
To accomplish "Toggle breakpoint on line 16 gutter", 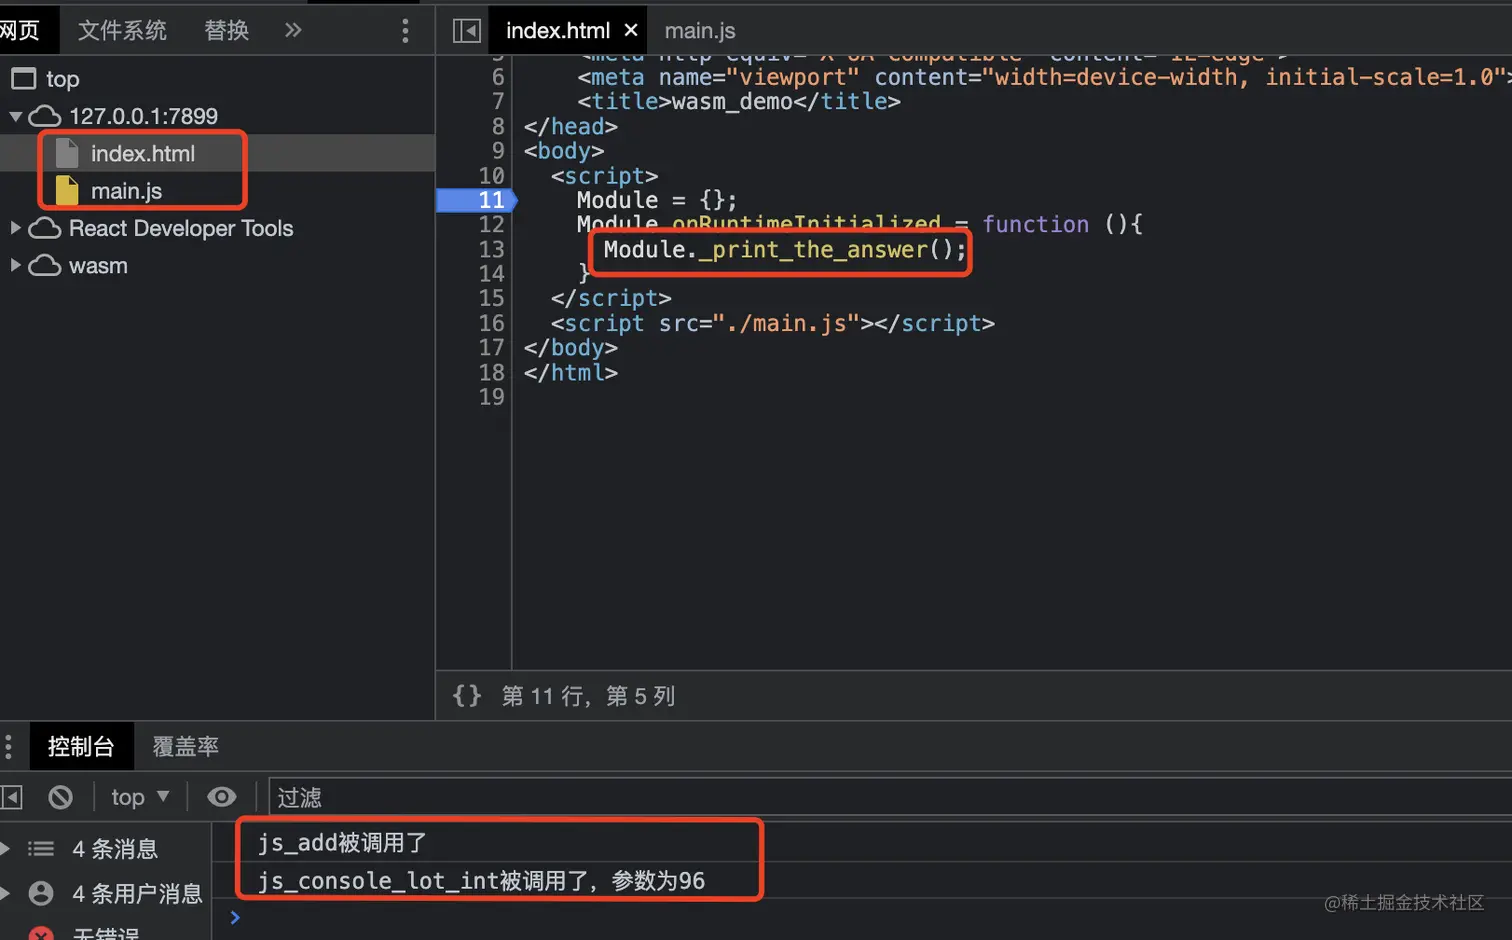I will coord(491,323).
